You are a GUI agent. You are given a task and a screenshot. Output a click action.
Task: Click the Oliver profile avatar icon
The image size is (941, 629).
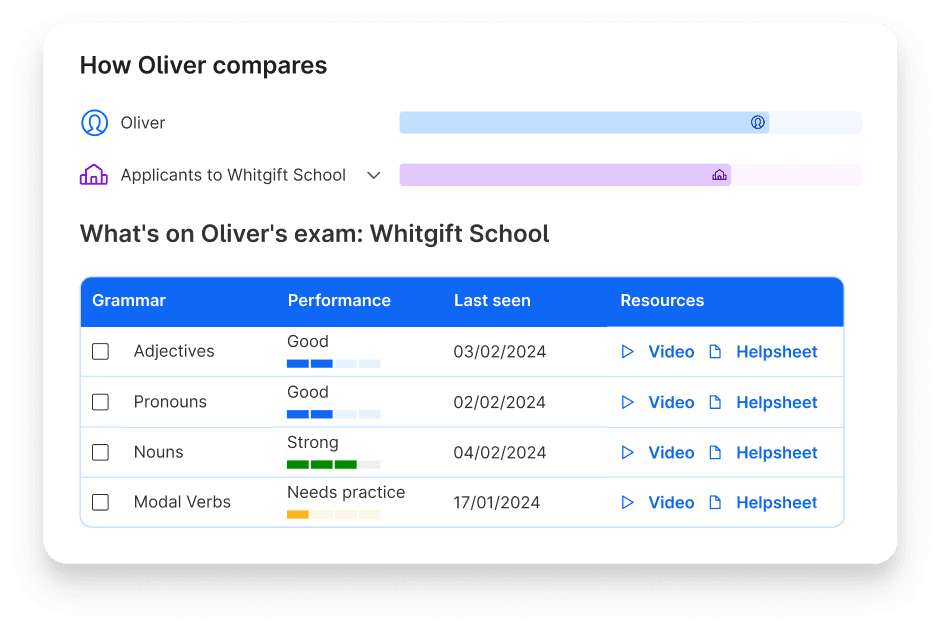tap(94, 122)
